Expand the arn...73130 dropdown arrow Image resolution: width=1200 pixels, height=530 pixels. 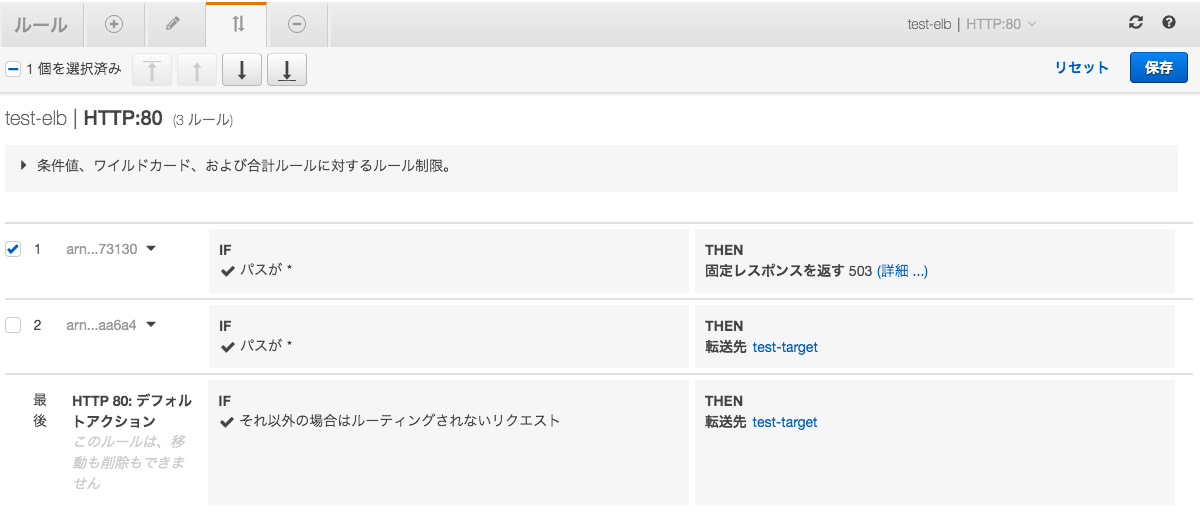click(x=151, y=249)
